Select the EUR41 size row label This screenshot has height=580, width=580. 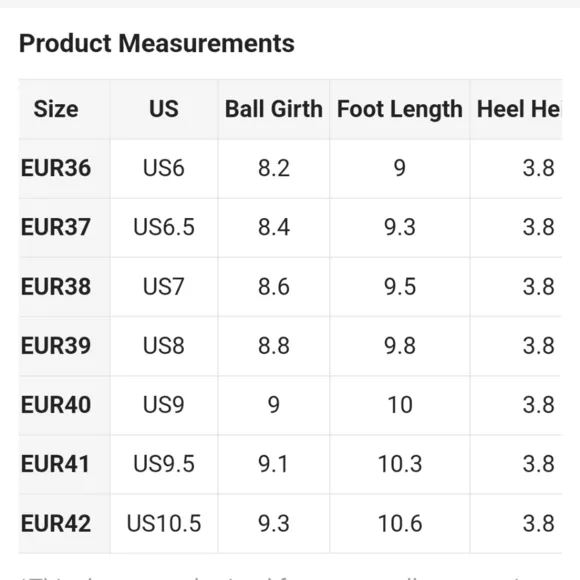[x=56, y=464]
